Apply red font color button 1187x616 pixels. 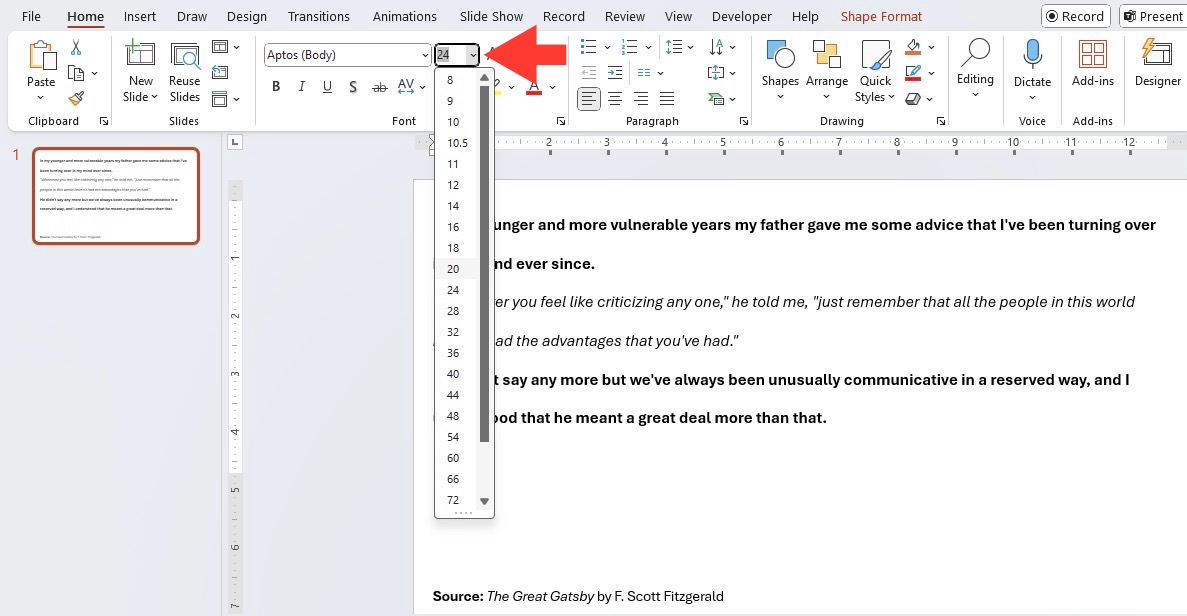pos(534,87)
